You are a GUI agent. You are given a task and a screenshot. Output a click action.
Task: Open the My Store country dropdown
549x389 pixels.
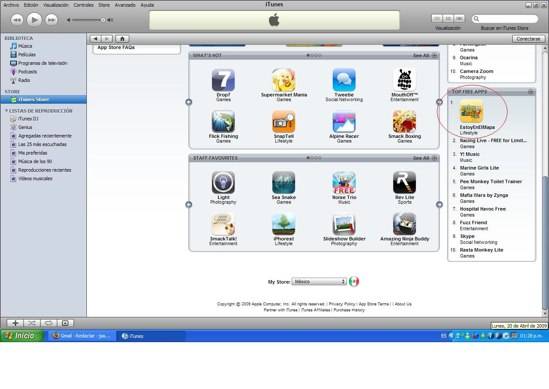[x=319, y=282]
